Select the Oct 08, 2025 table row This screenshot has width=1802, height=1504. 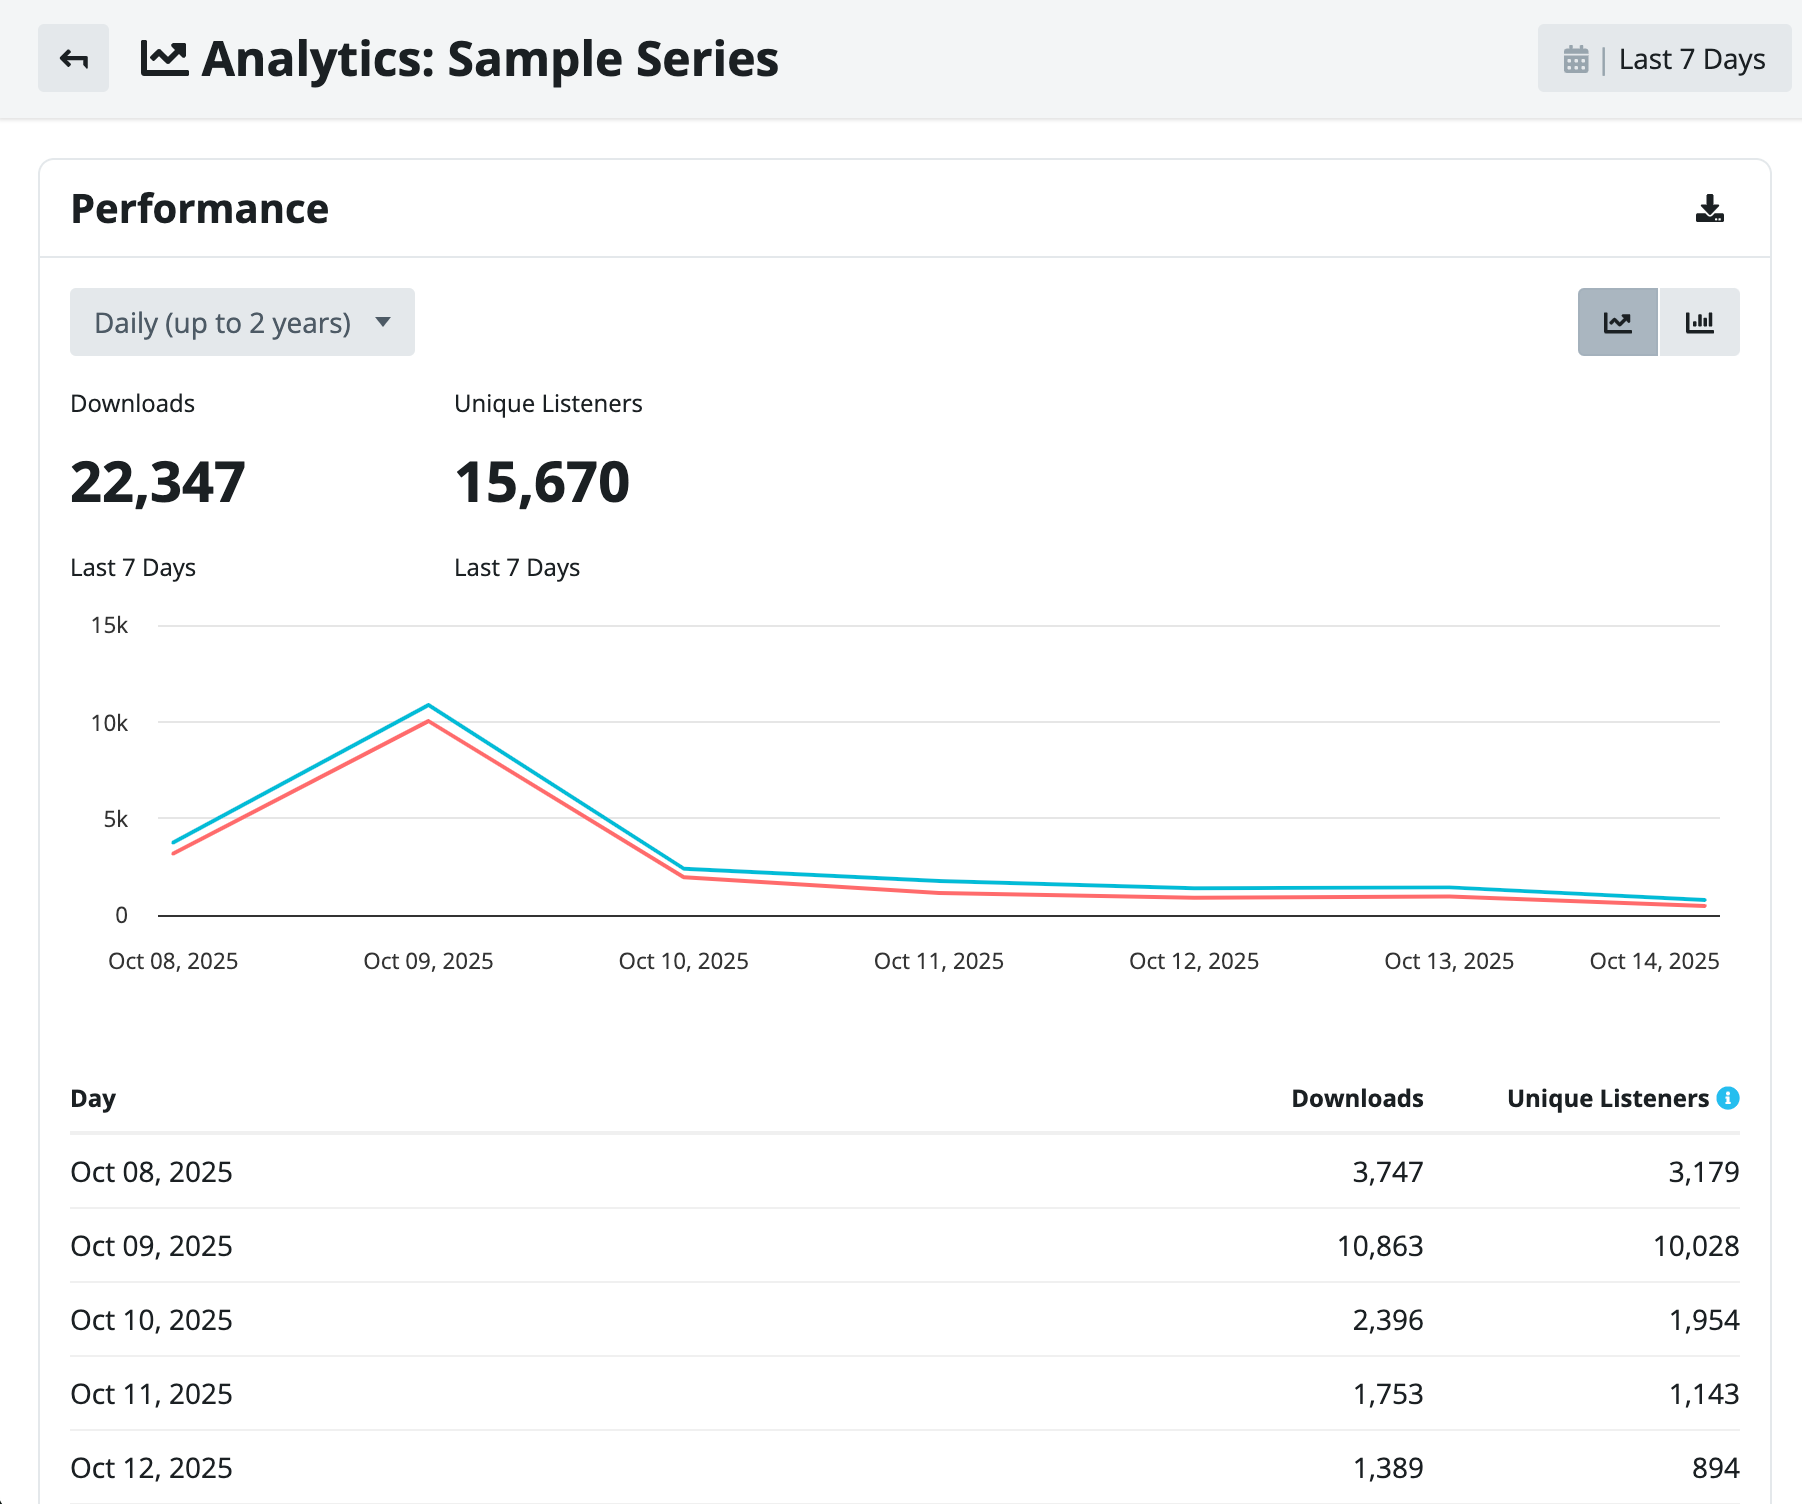click(905, 1172)
